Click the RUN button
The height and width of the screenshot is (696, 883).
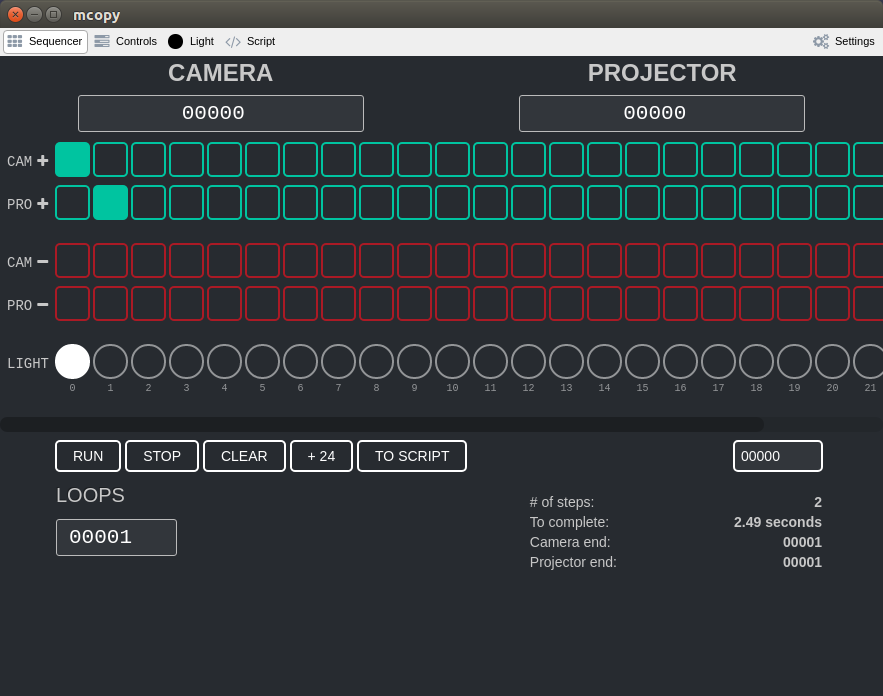[x=88, y=456]
